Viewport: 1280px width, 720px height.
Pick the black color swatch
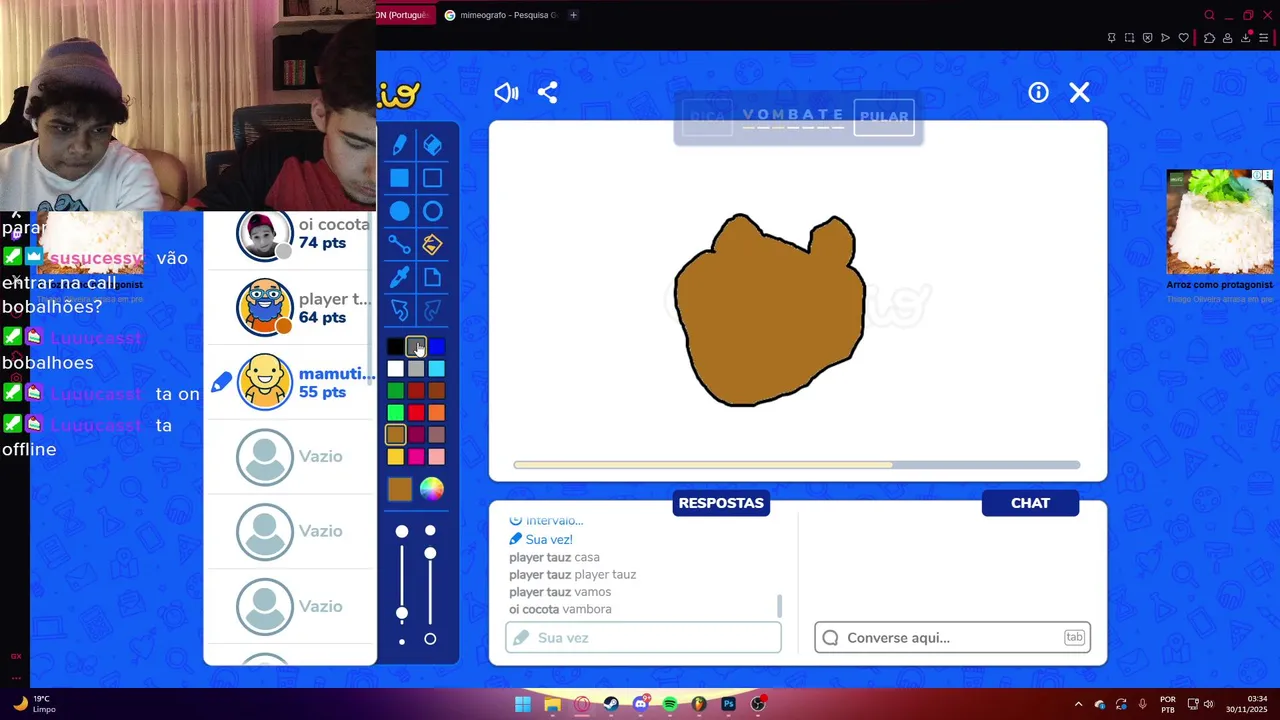pos(395,347)
